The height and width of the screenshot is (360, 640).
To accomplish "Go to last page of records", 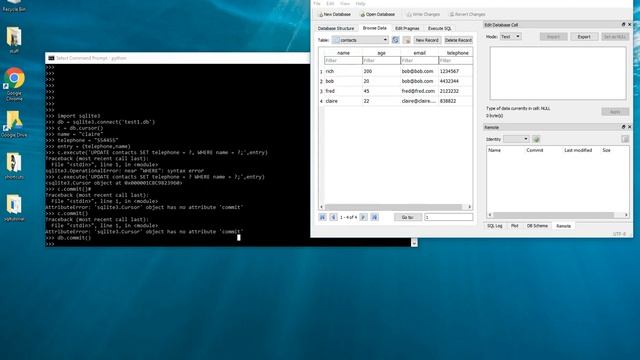I will [x=374, y=217].
